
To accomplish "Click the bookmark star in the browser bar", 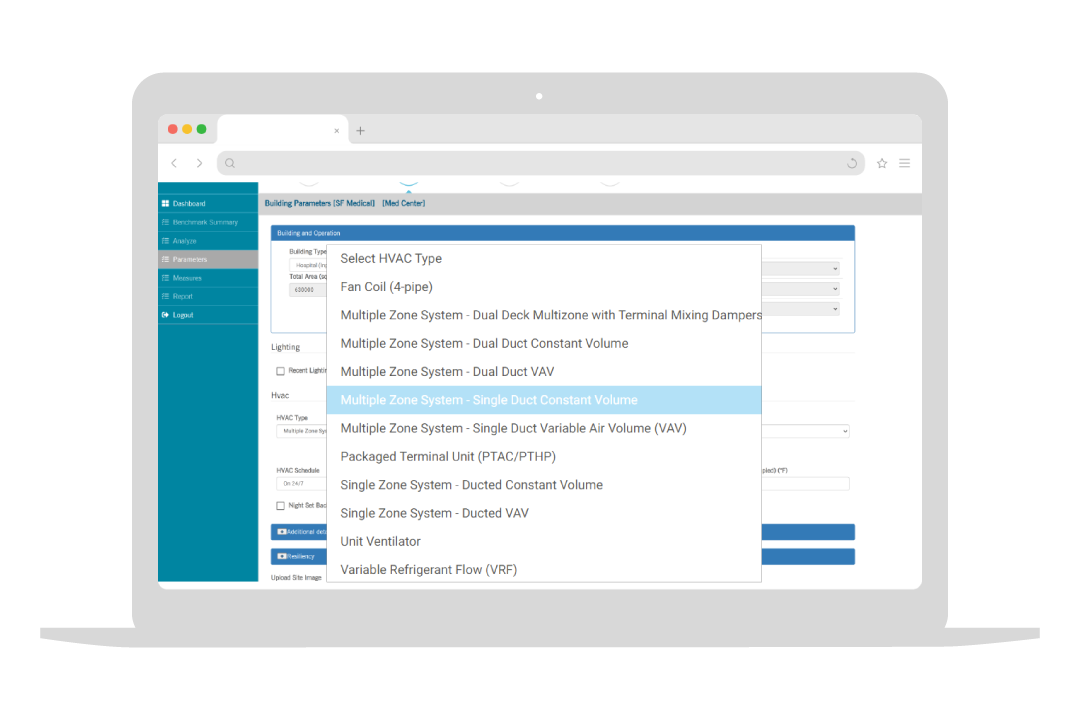I will point(884,162).
